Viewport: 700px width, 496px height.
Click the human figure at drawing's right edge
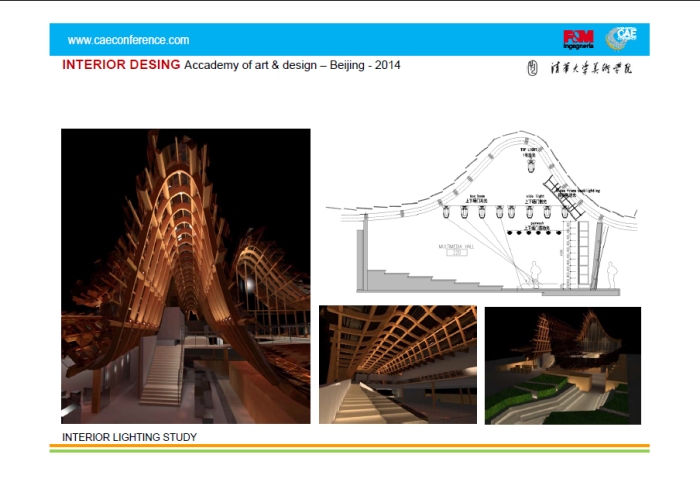(611, 274)
